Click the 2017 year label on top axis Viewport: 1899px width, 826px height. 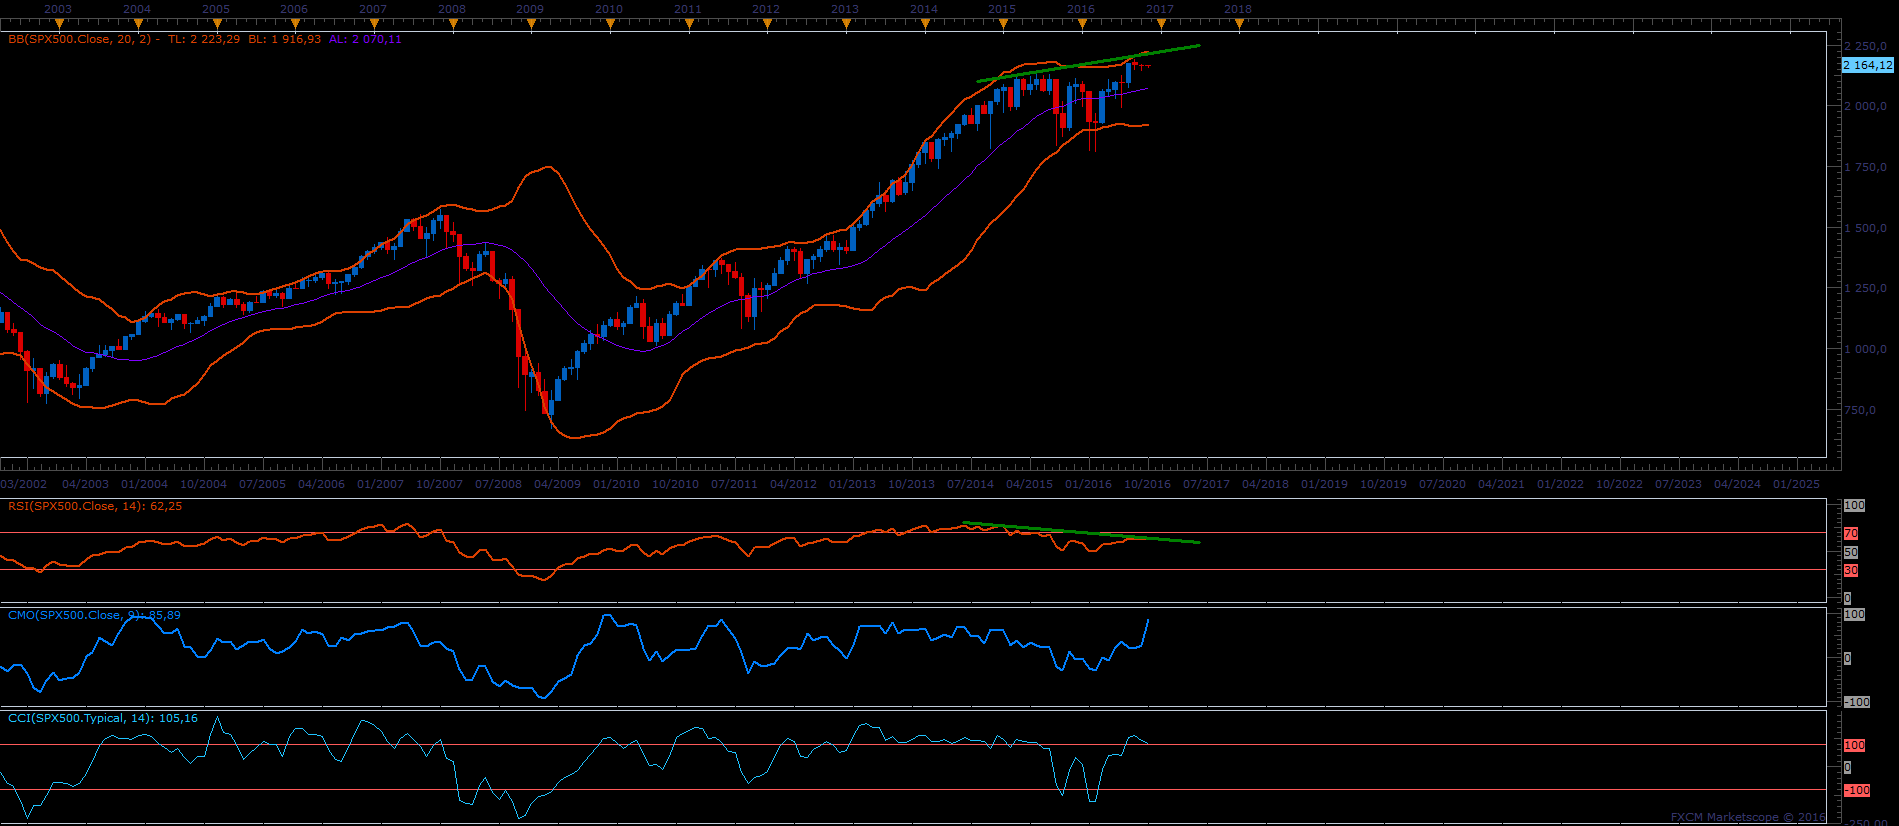[1160, 9]
